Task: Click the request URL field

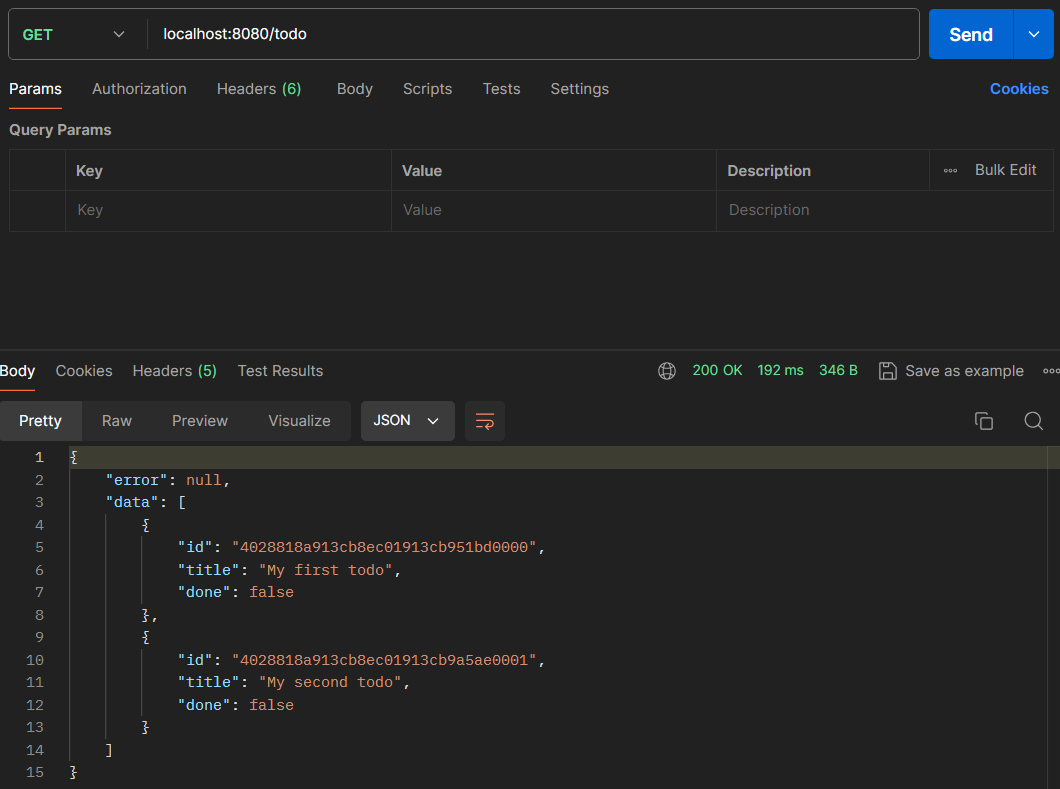Action: pyautogui.click(x=533, y=34)
